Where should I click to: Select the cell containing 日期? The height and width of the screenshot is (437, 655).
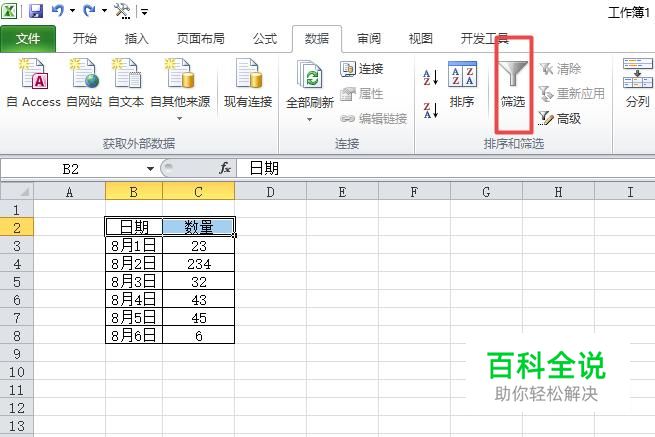click(134, 227)
